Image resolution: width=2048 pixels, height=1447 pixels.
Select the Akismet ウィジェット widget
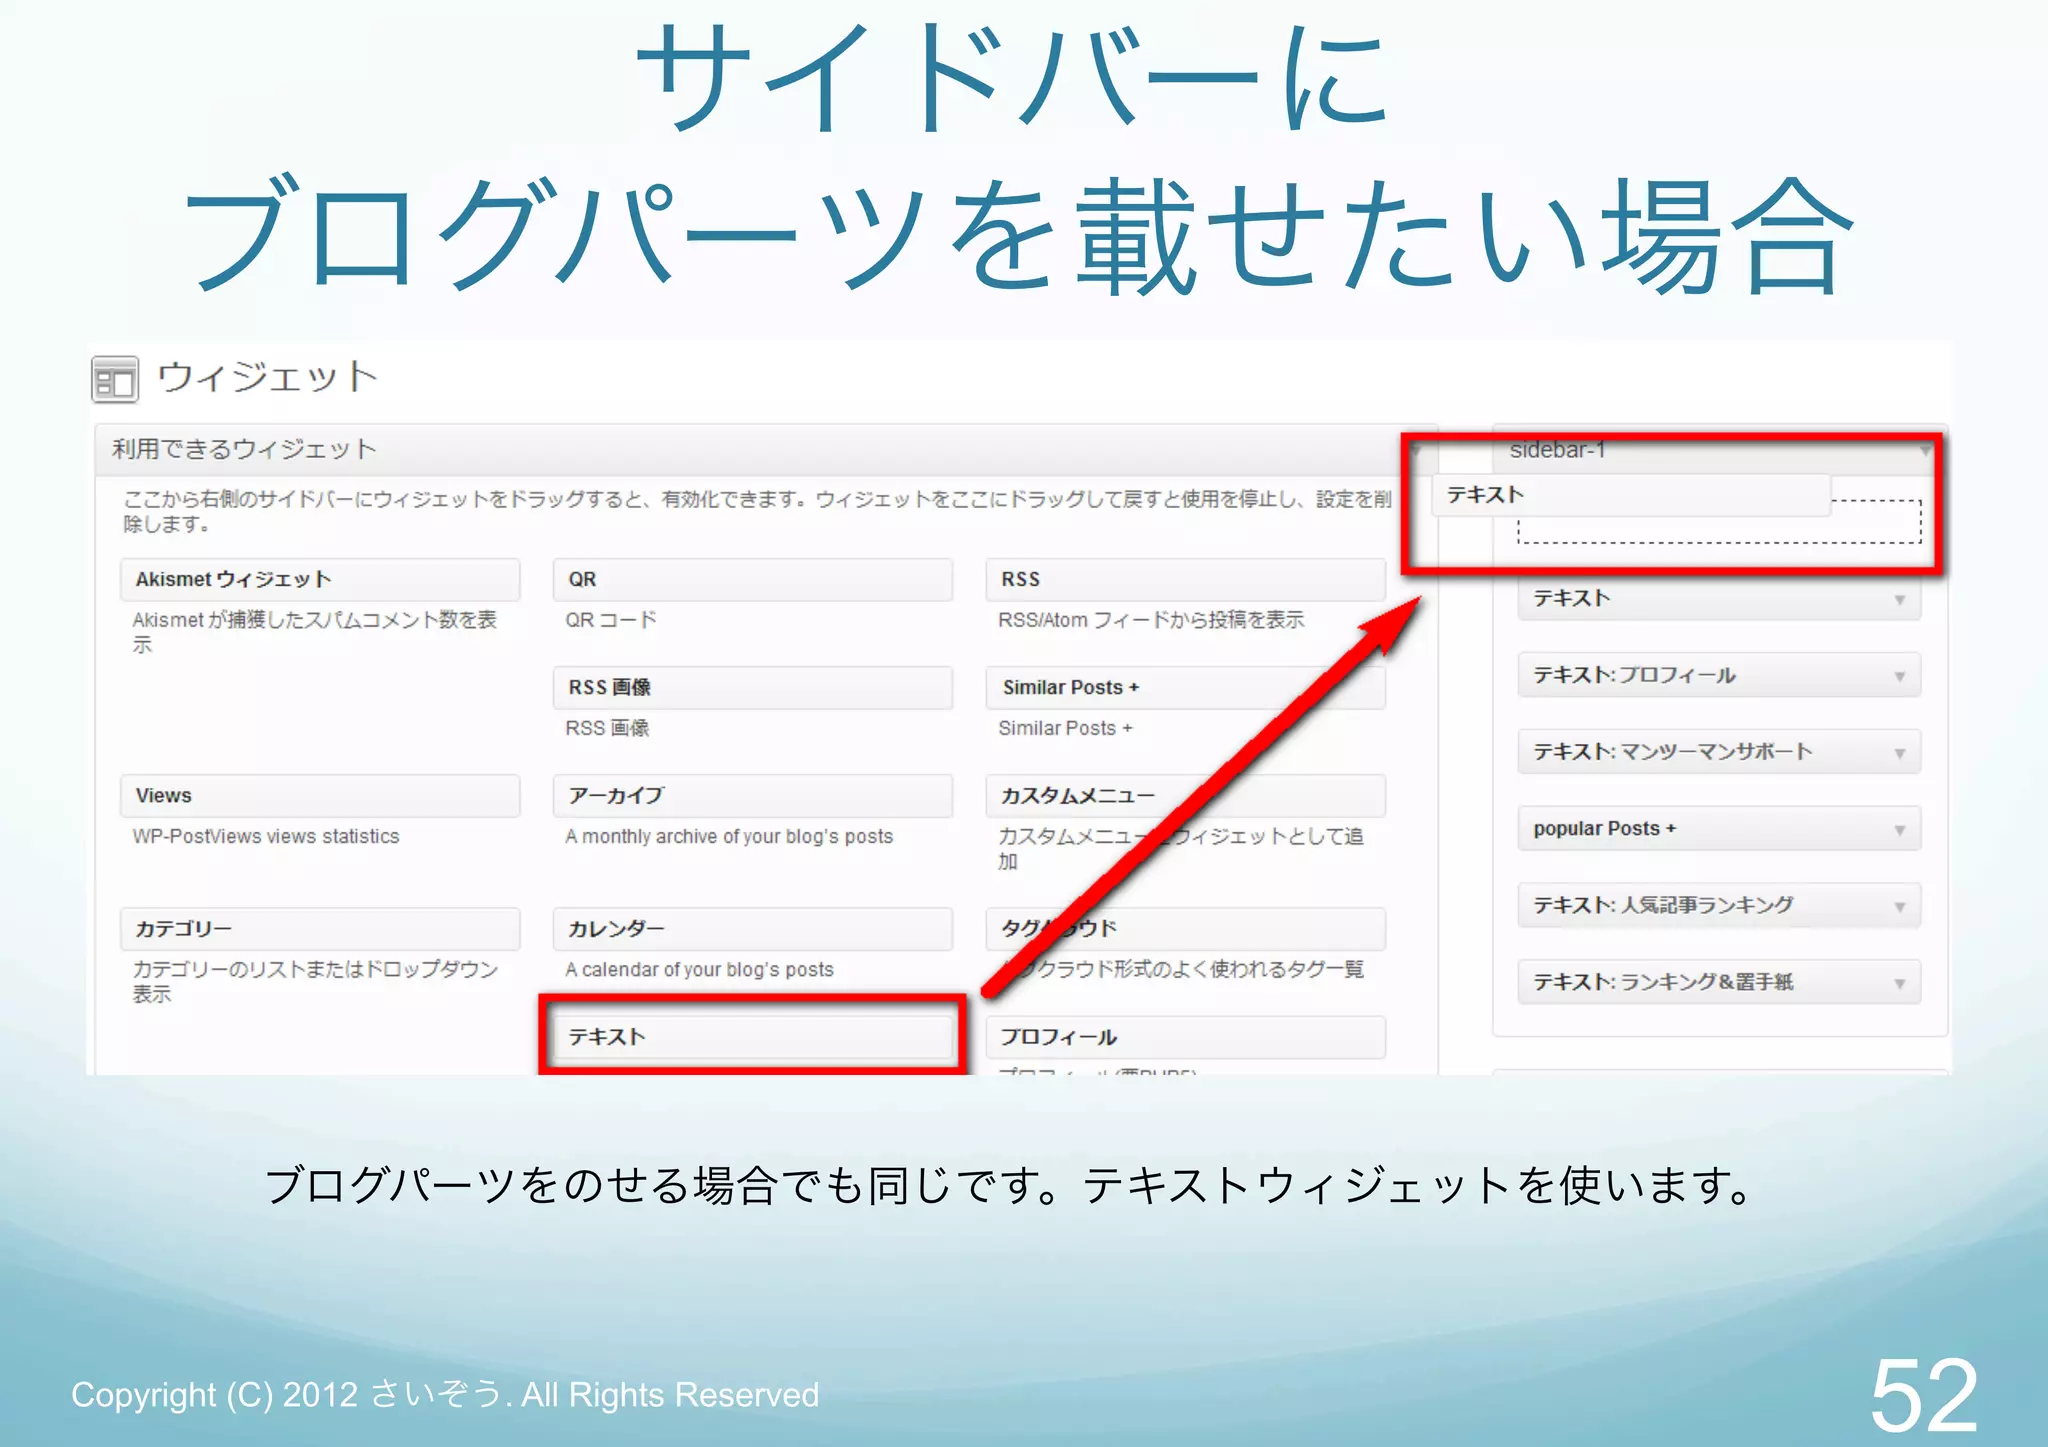tap(320, 580)
